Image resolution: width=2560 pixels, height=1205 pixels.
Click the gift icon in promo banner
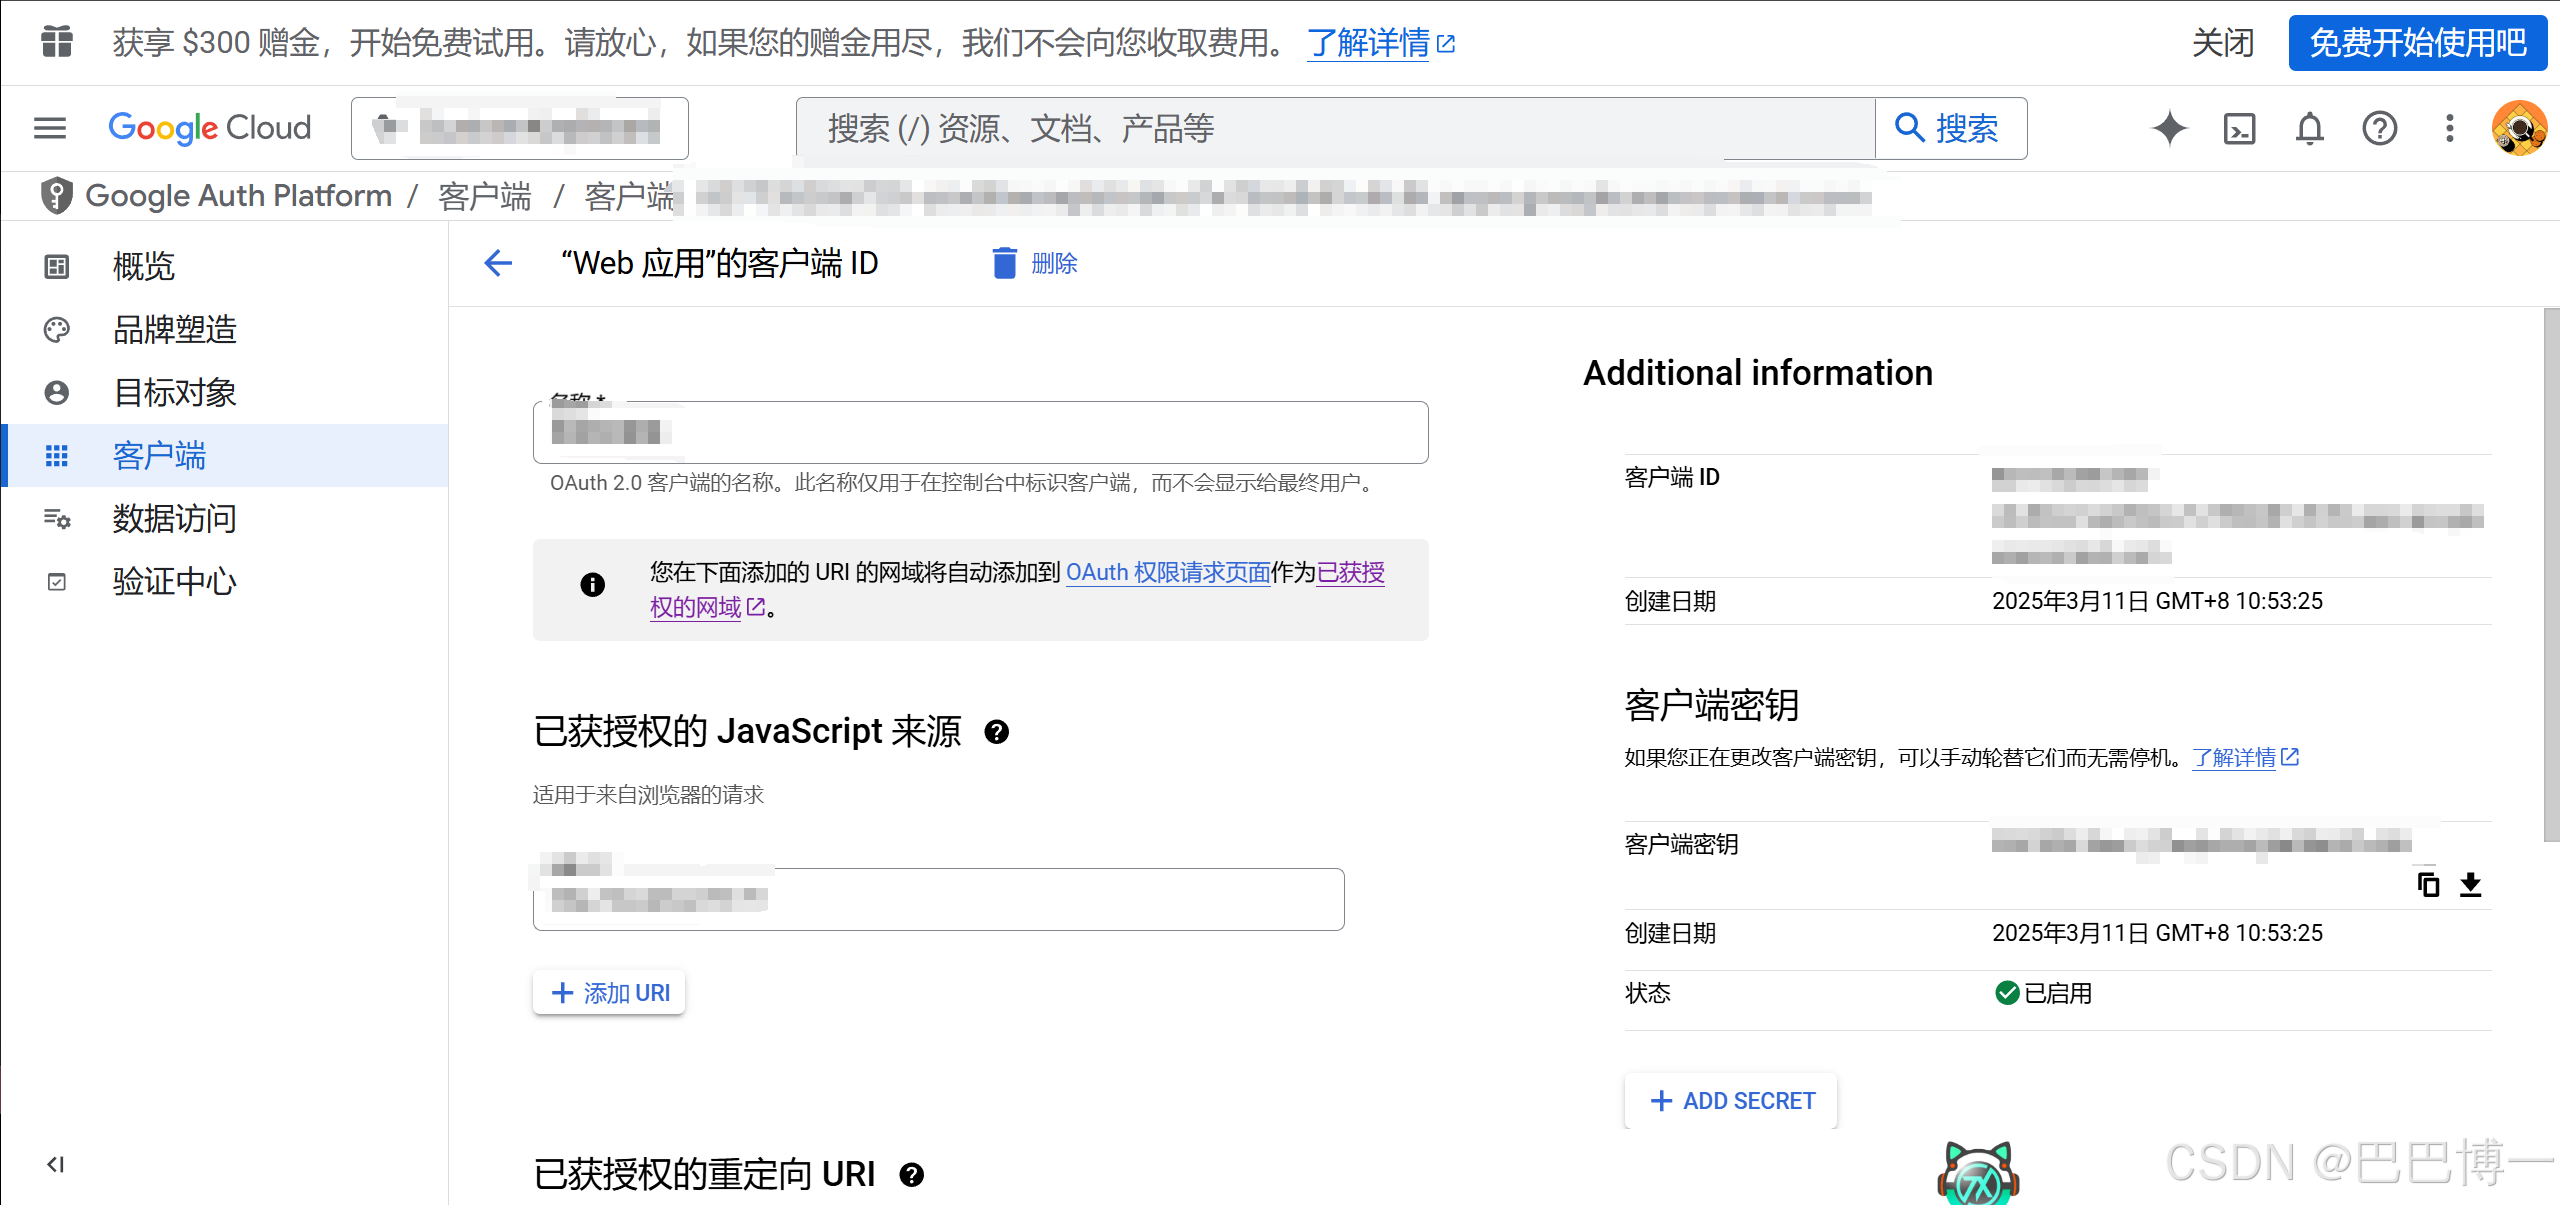(57, 42)
